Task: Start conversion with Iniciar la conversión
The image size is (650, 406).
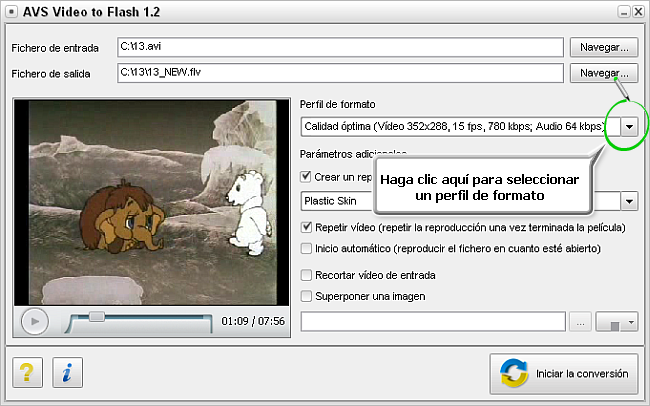Action: pyautogui.click(x=564, y=374)
